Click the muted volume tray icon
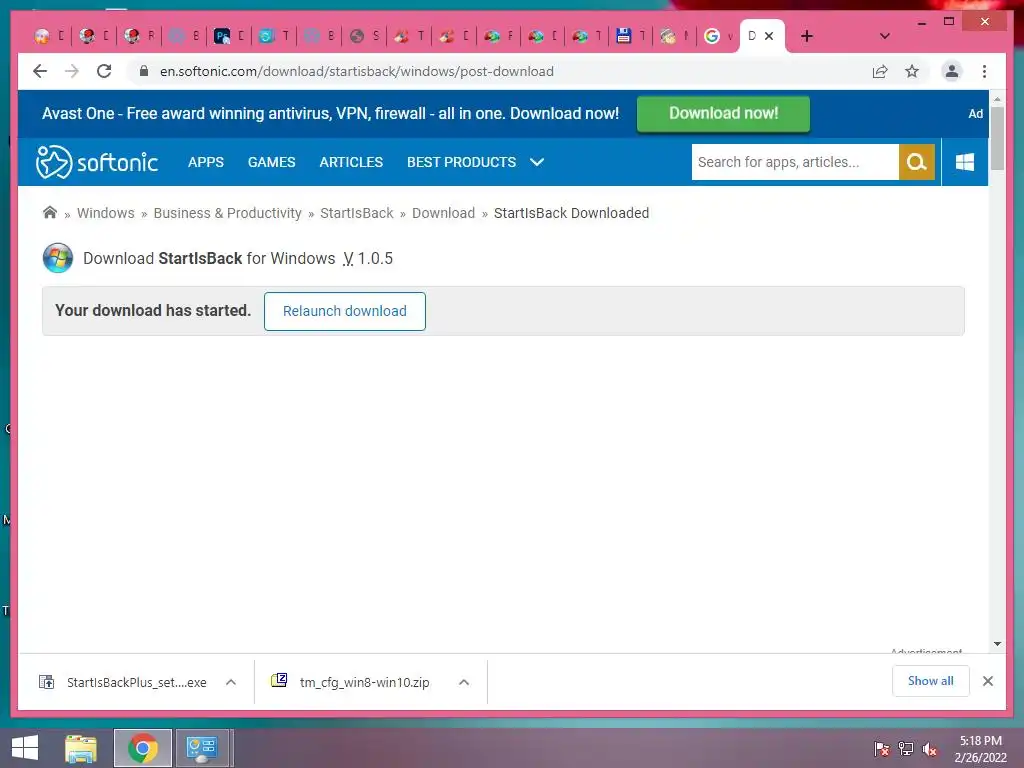 click(x=929, y=749)
